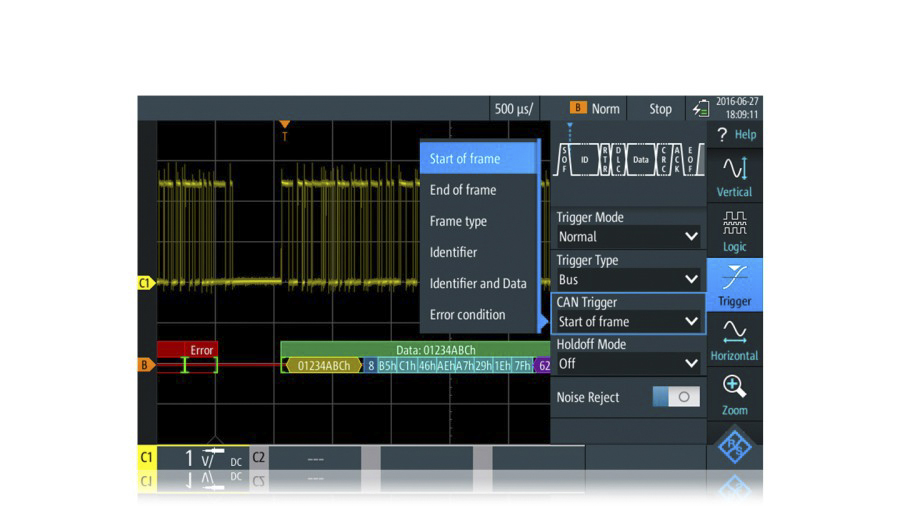The height and width of the screenshot is (506, 900).
Task: Choose Start of frame option
Action: [478, 159]
